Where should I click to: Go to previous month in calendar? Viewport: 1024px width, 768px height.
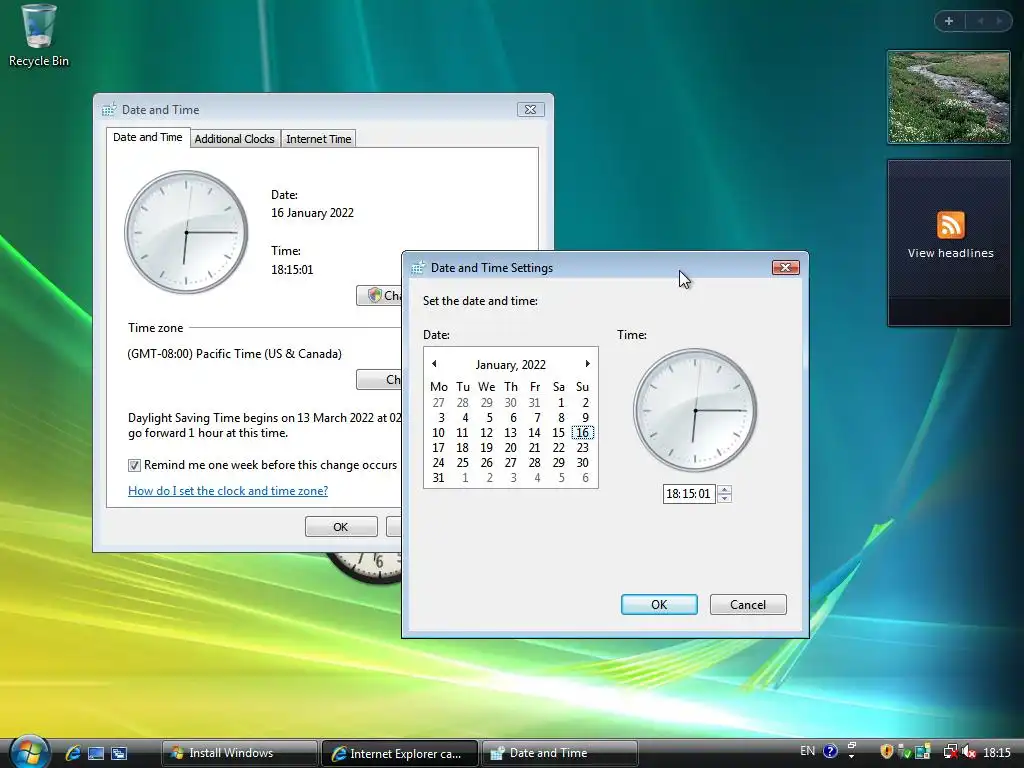pyautogui.click(x=434, y=364)
